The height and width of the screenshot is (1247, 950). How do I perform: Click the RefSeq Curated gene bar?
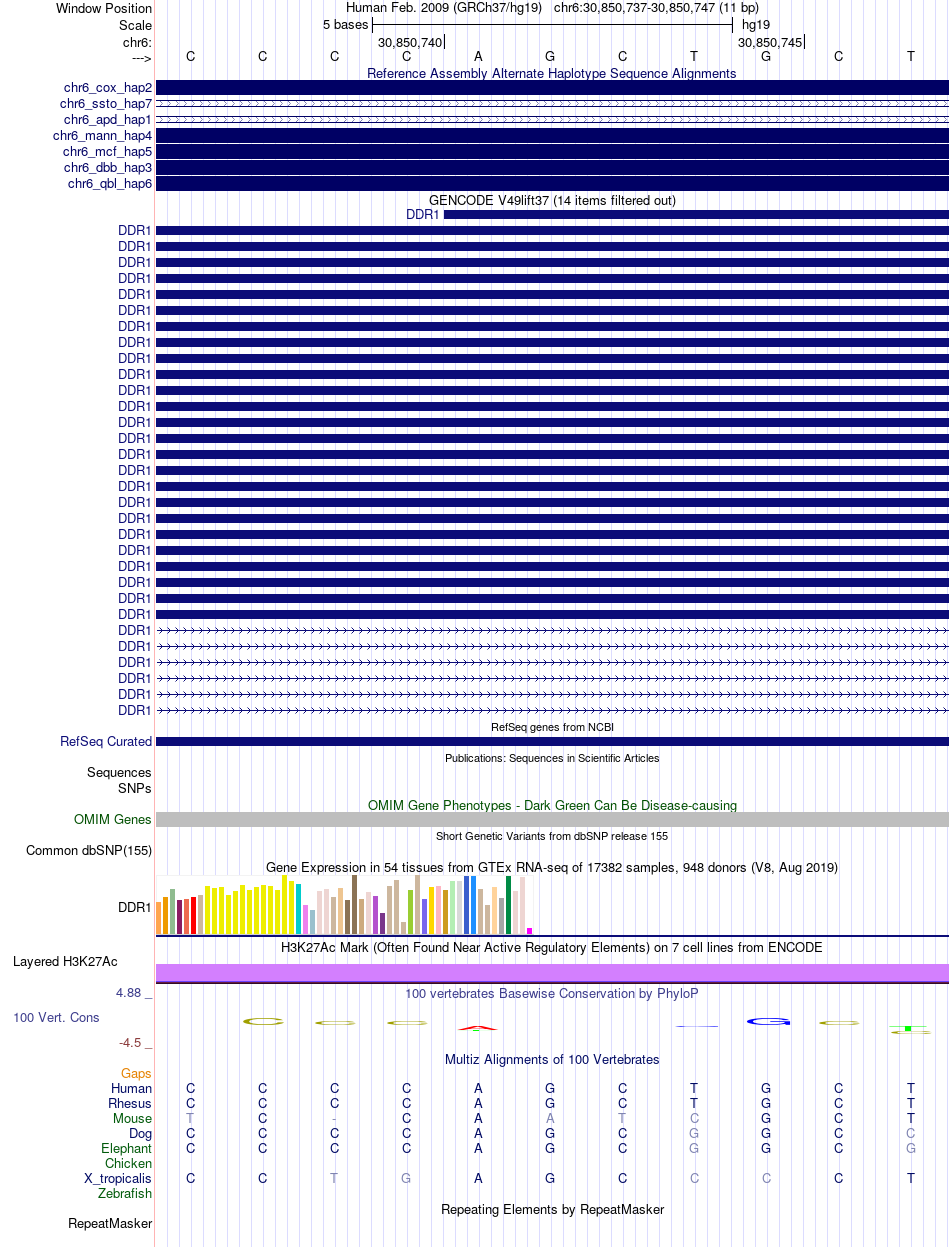pyautogui.click(x=552, y=742)
